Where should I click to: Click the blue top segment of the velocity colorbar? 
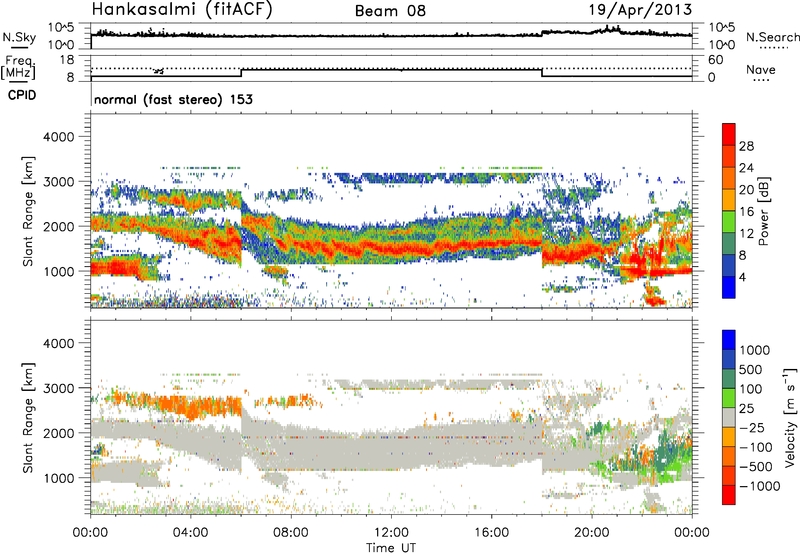point(729,340)
